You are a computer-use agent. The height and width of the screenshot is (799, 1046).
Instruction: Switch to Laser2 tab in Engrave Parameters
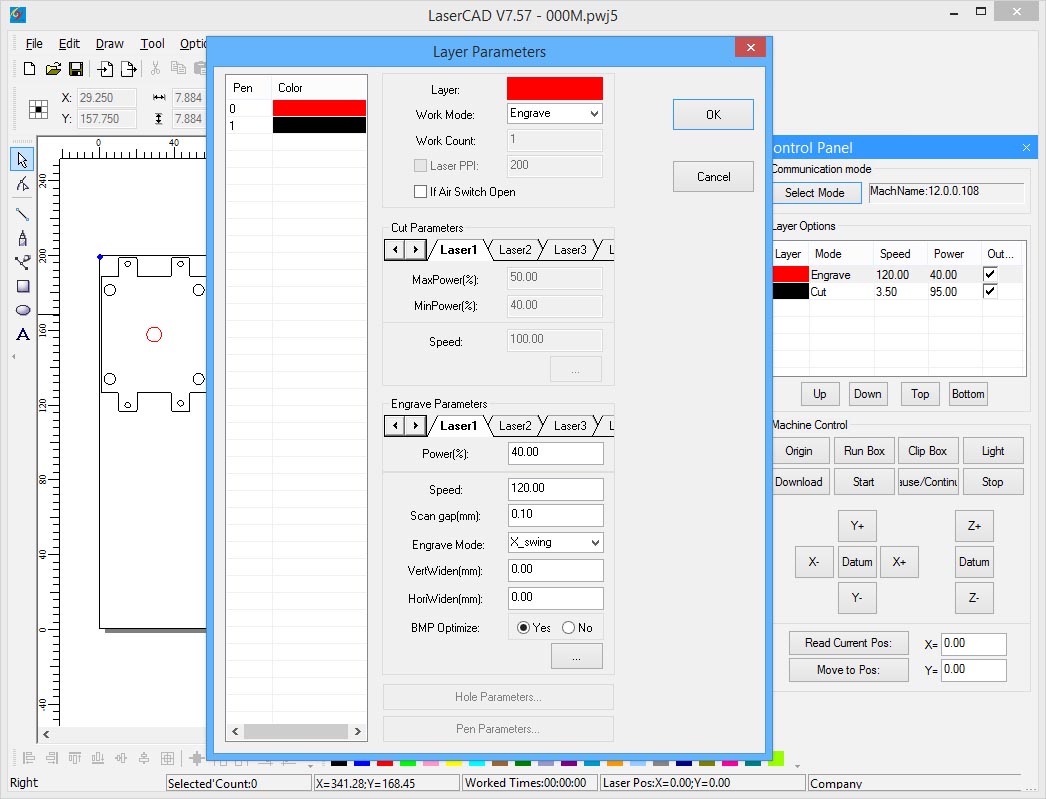click(x=515, y=426)
